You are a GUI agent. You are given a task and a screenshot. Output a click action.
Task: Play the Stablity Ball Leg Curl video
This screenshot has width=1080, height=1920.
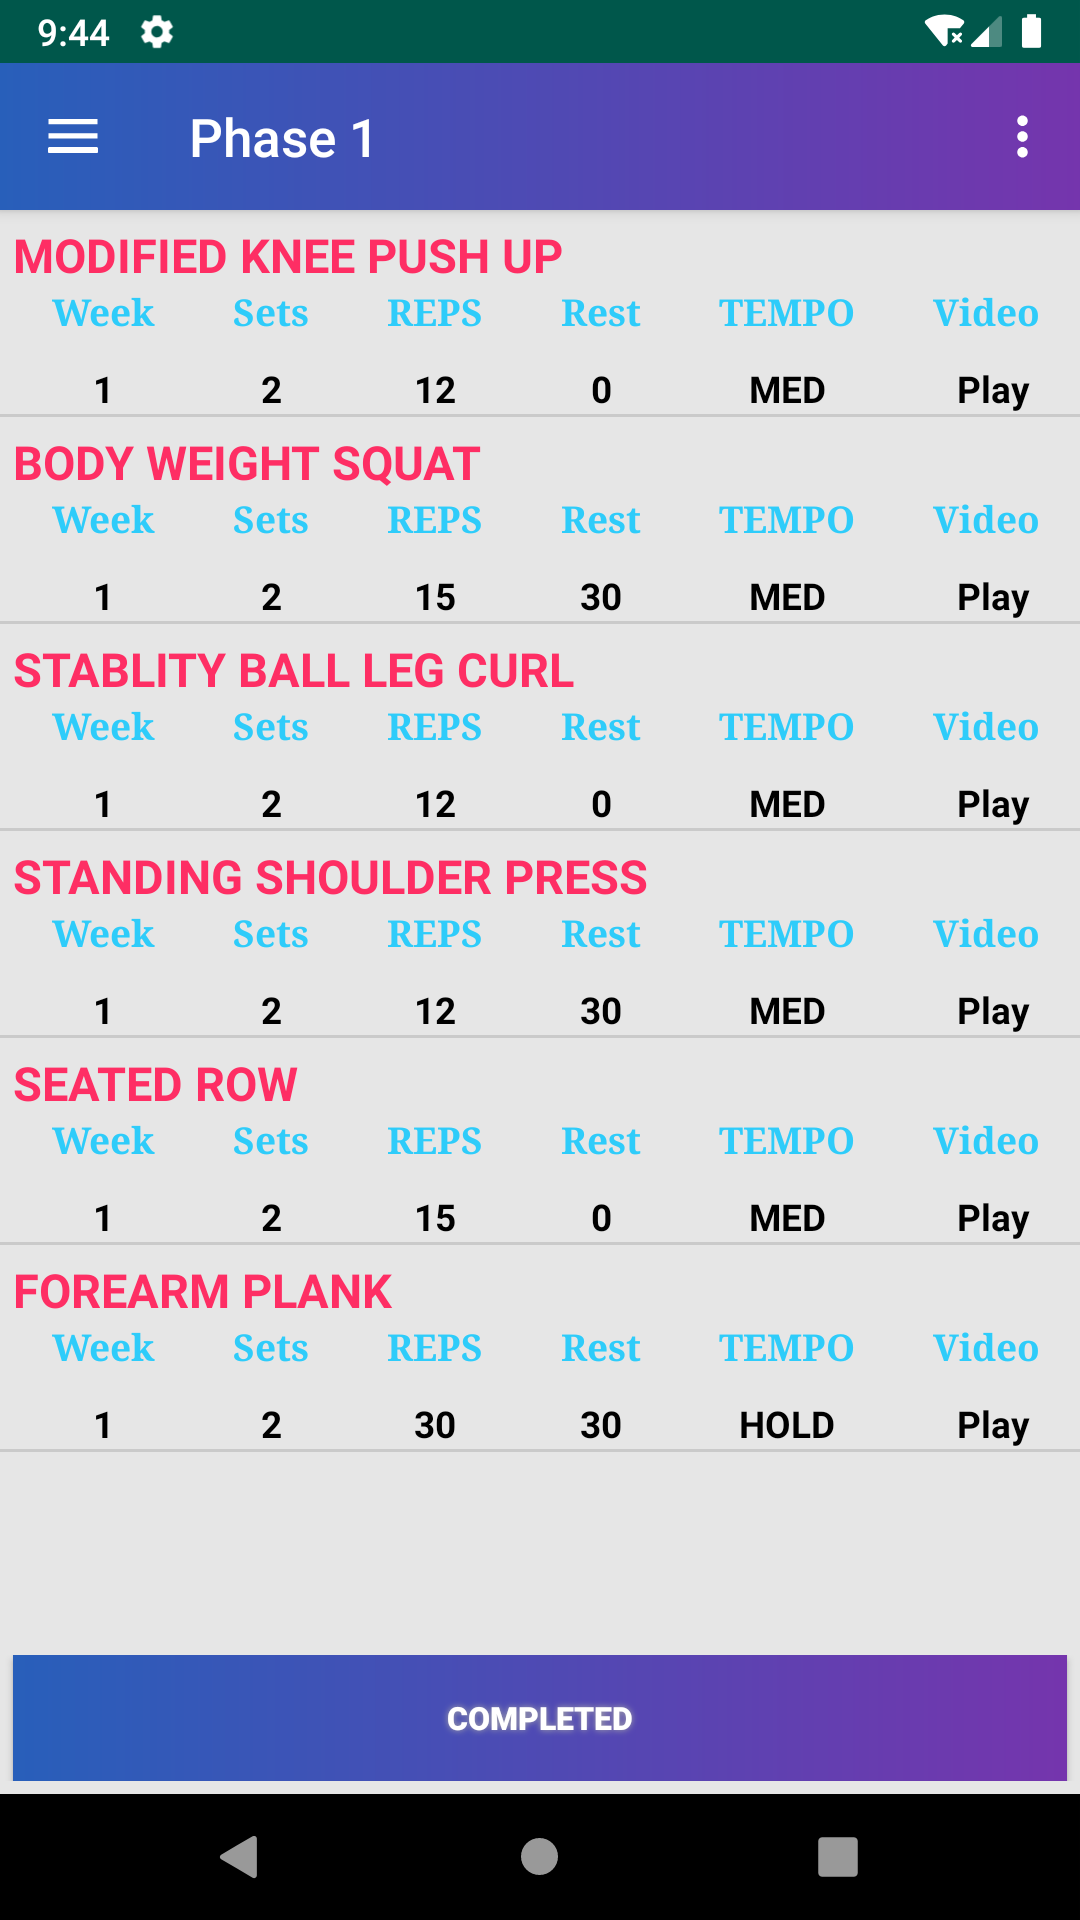point(993,804)
